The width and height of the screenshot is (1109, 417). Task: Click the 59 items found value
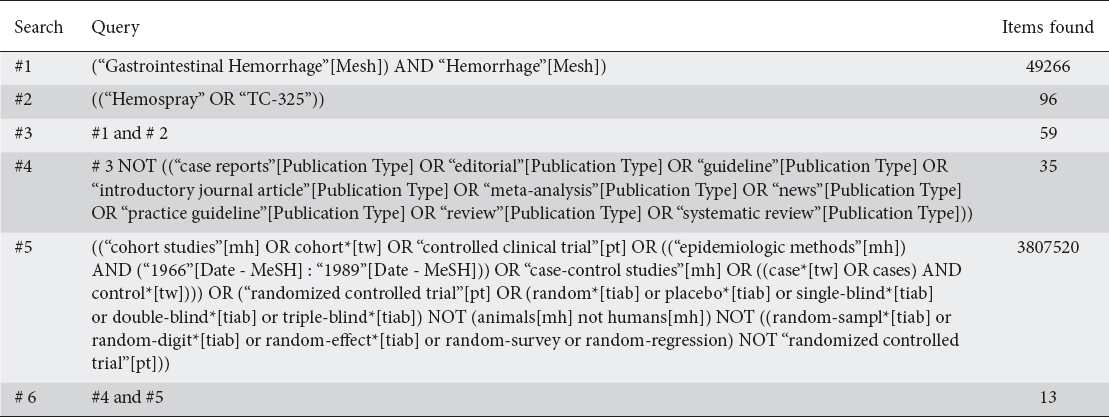pos(1047,133)
